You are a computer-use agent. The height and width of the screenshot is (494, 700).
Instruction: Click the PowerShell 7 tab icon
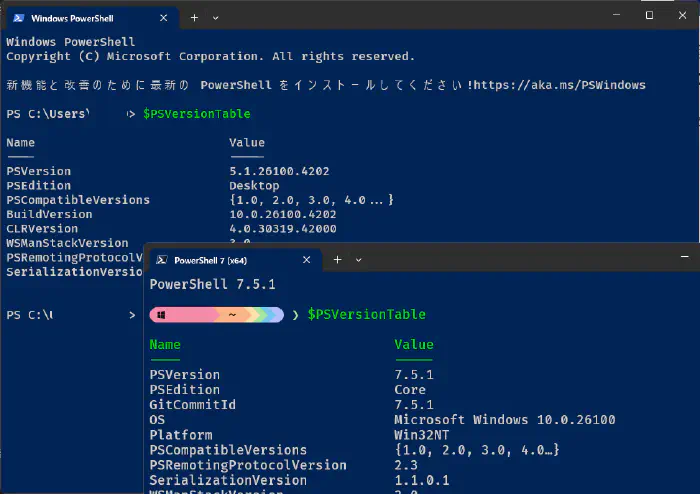(x=162, y=260)
